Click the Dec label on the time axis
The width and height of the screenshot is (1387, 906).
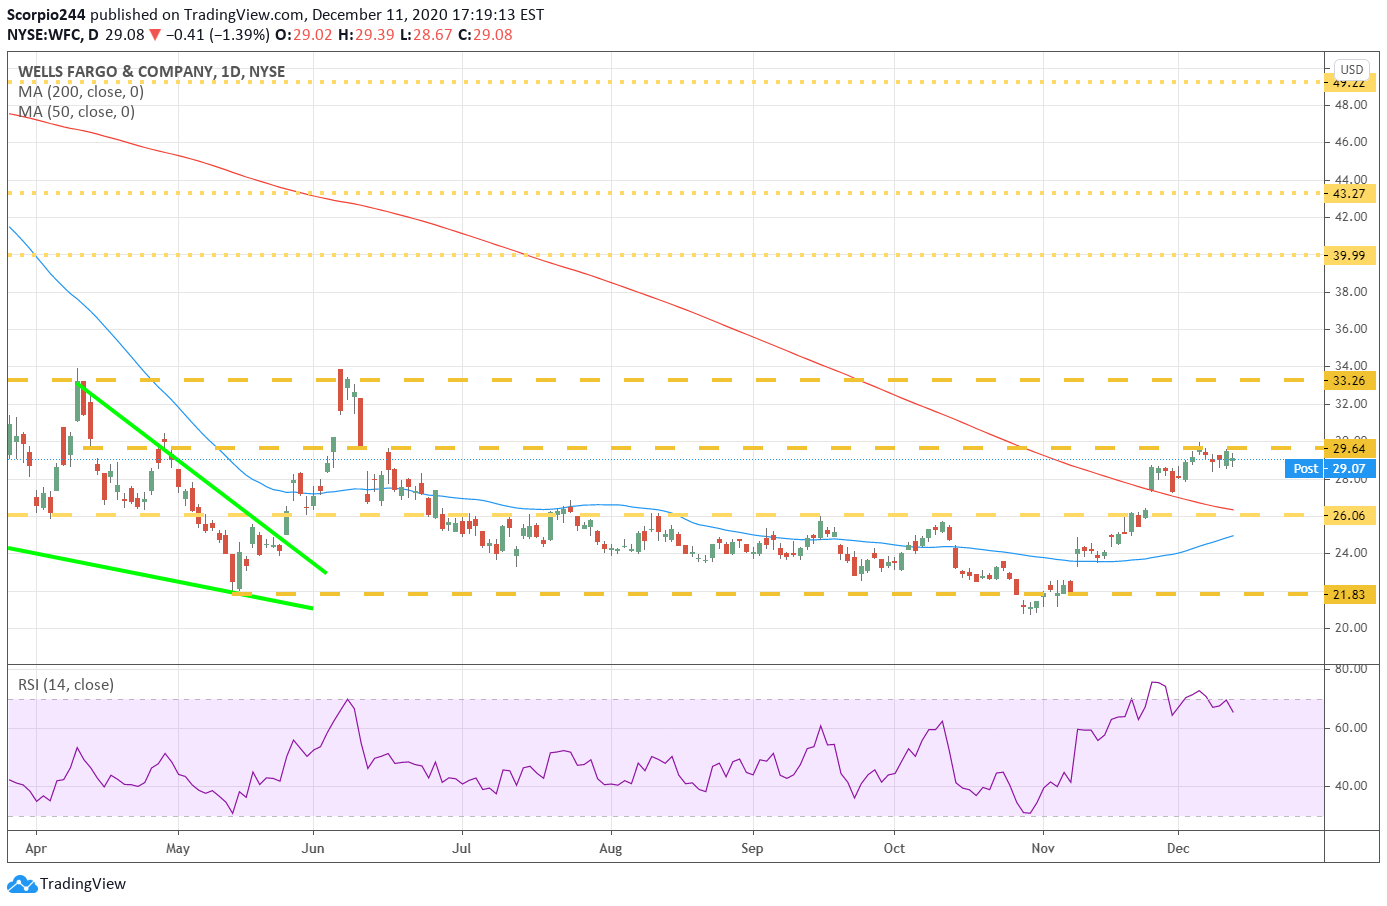click(x=1178, y=849)
